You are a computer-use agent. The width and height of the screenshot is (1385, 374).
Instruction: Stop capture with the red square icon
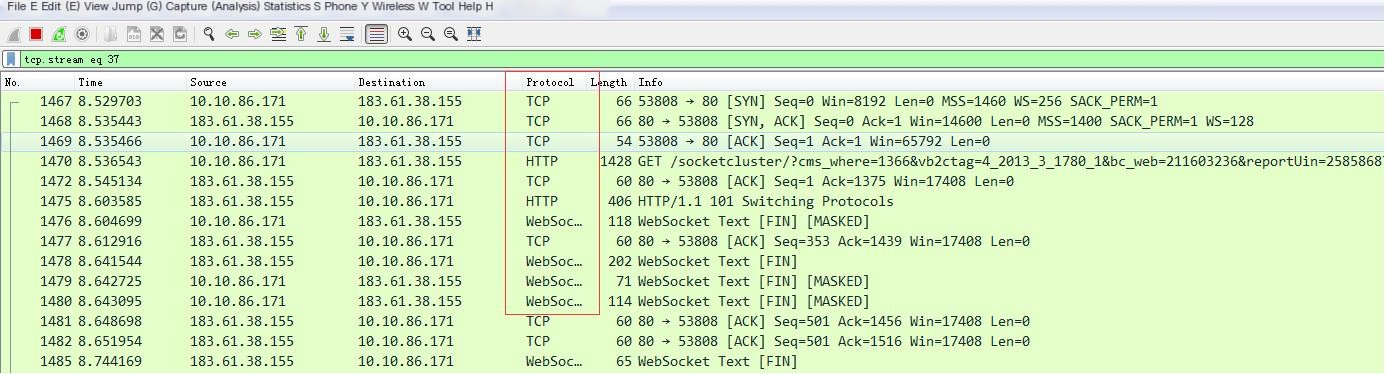click(36, 34)
